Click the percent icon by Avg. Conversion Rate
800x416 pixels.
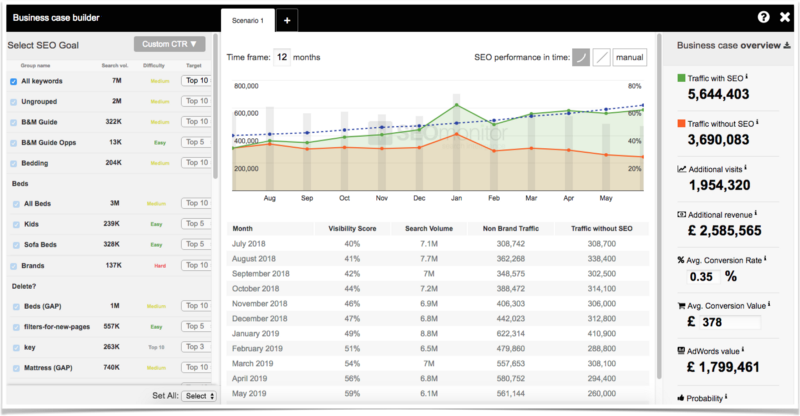tap(681, 260)
